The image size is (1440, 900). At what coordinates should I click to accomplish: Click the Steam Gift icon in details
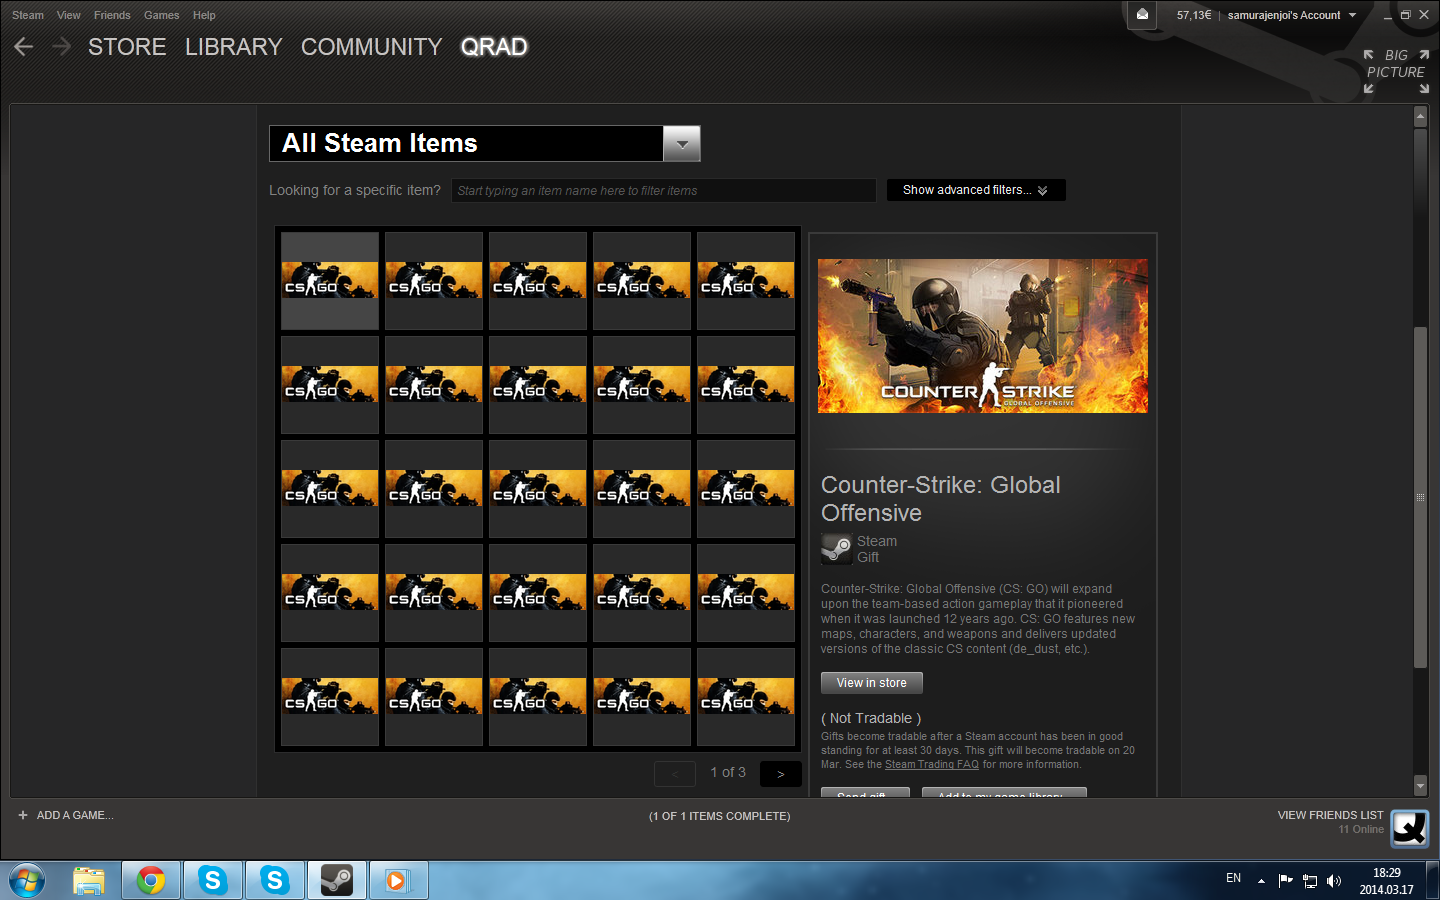click(836, 549)
